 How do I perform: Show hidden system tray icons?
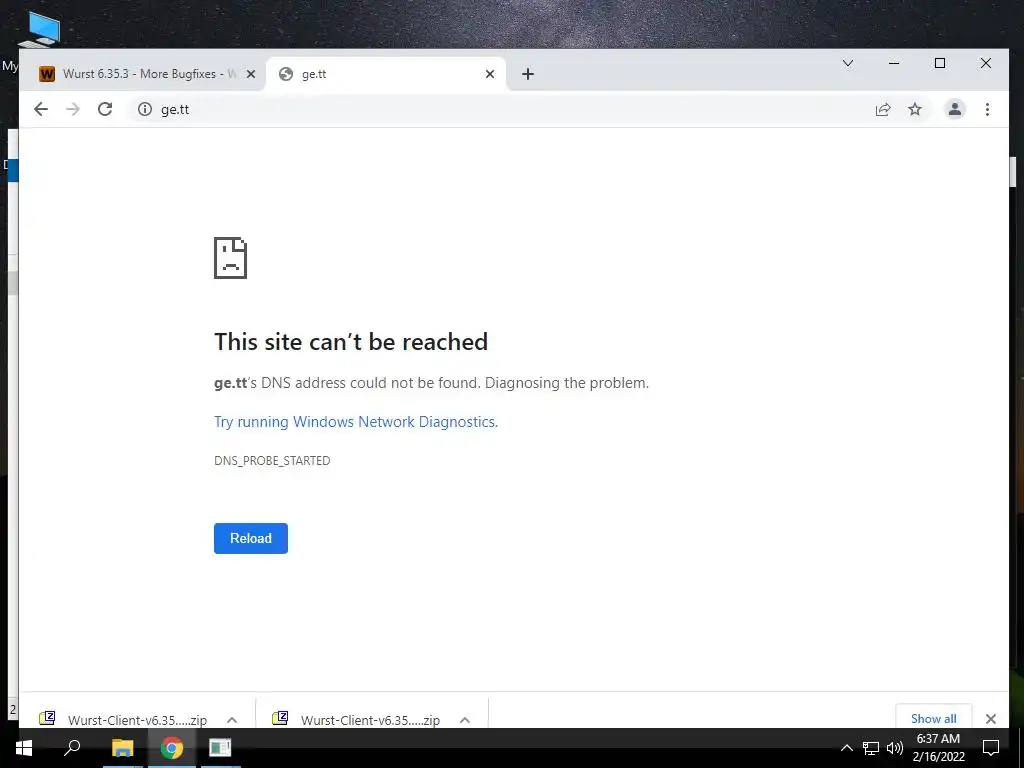(x=846, y=748)
